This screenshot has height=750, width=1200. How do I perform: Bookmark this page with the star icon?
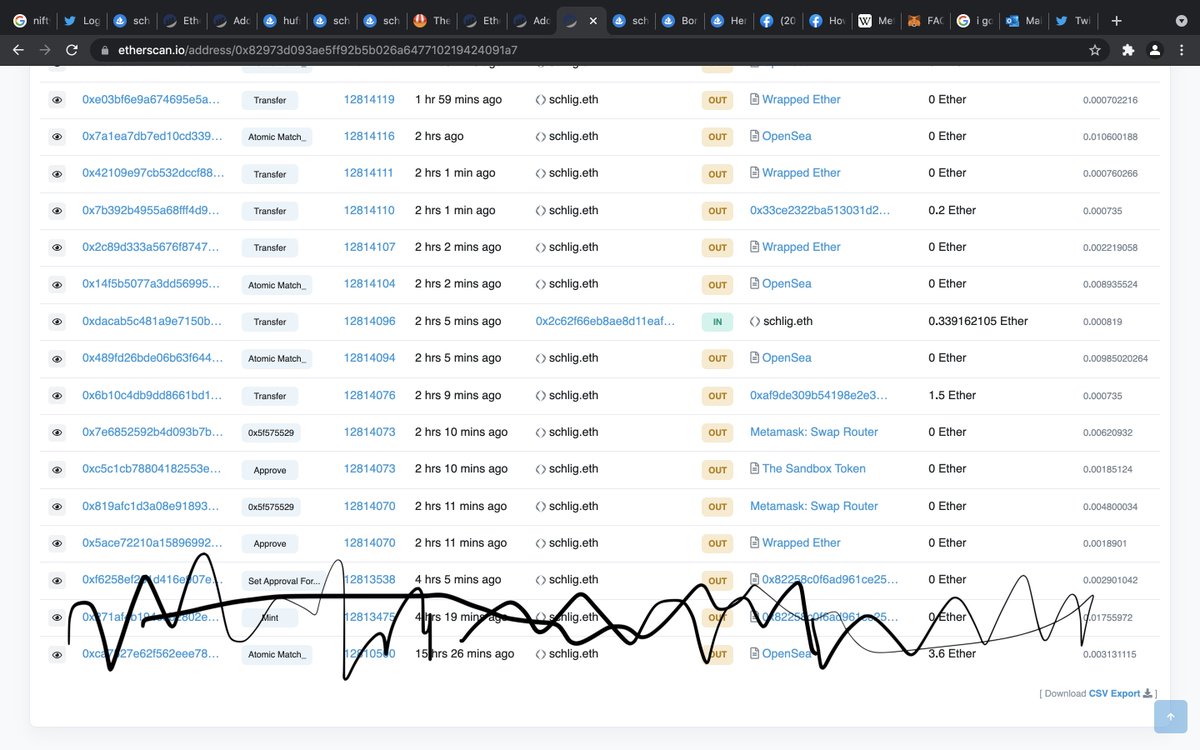pos(1095,50)
